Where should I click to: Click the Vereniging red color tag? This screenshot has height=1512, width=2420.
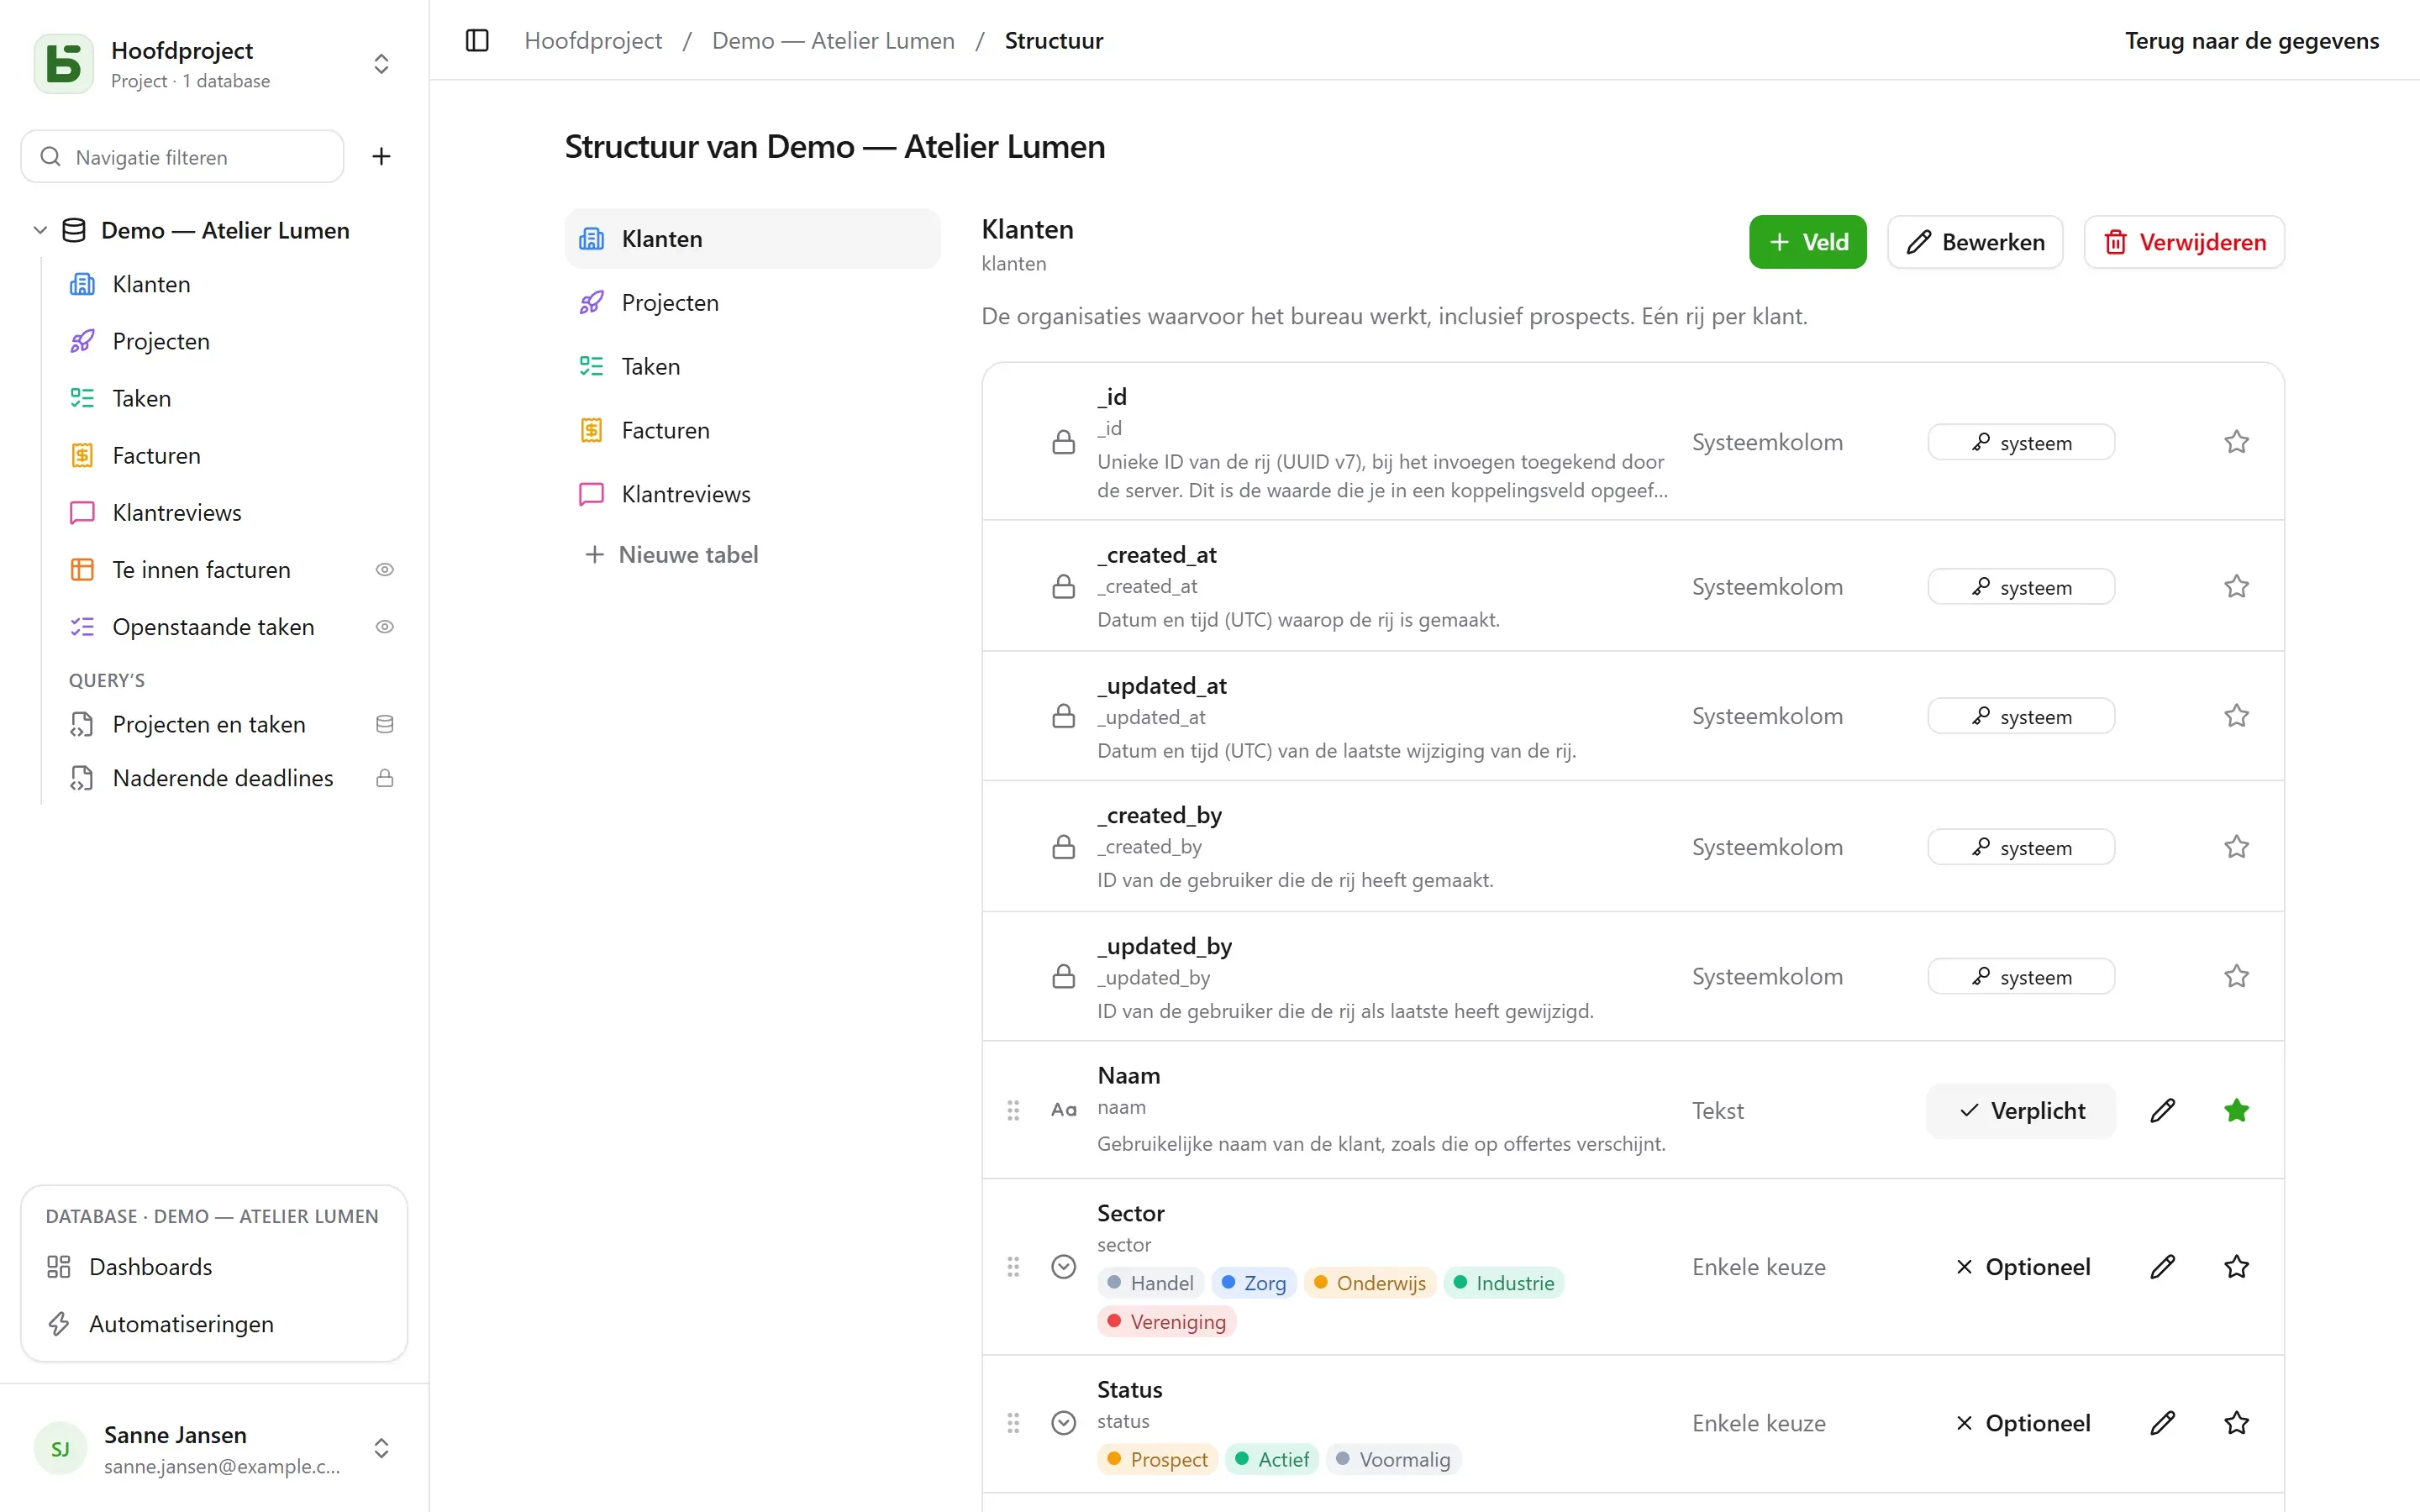(1166, 1322)
